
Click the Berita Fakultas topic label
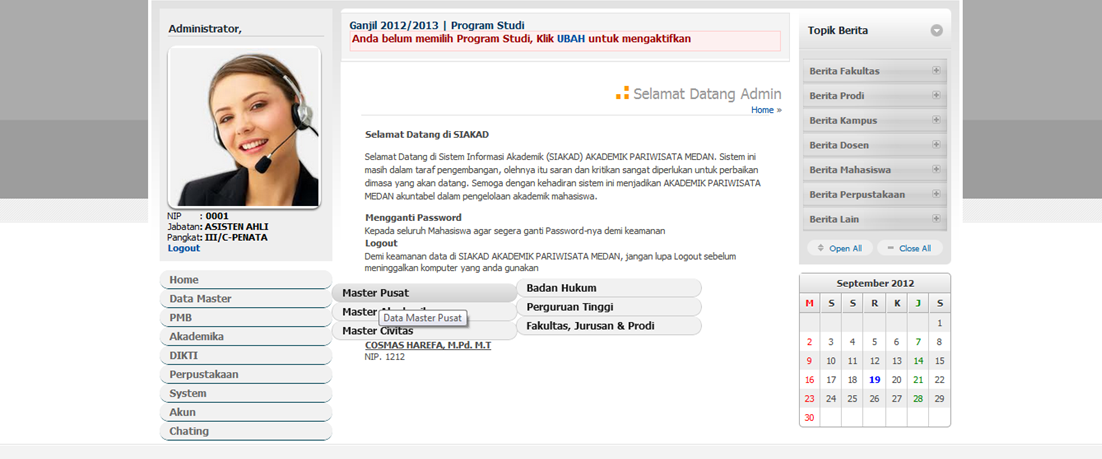(844, 71)
